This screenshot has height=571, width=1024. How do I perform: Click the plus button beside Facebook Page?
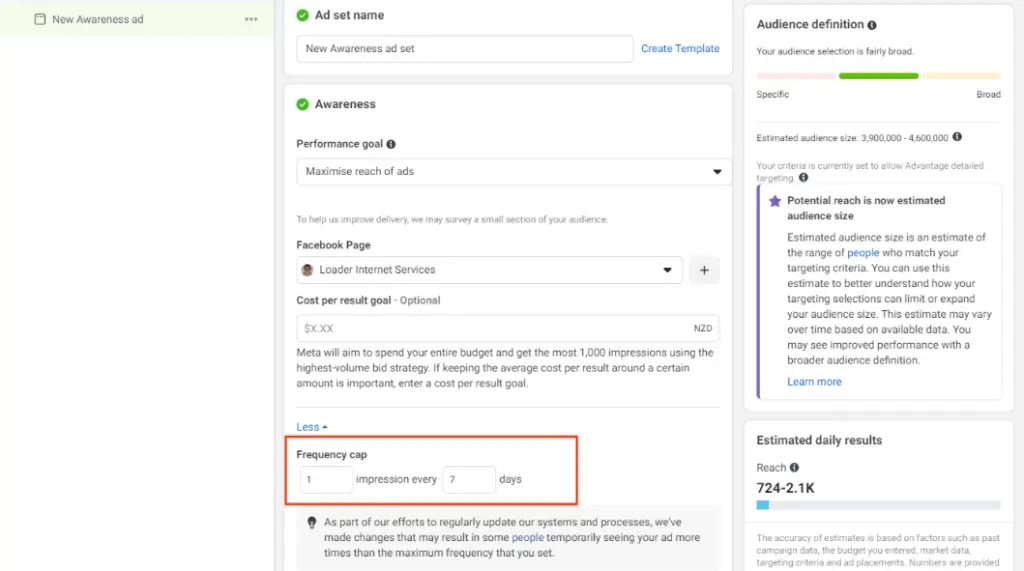tap(704, 270)
